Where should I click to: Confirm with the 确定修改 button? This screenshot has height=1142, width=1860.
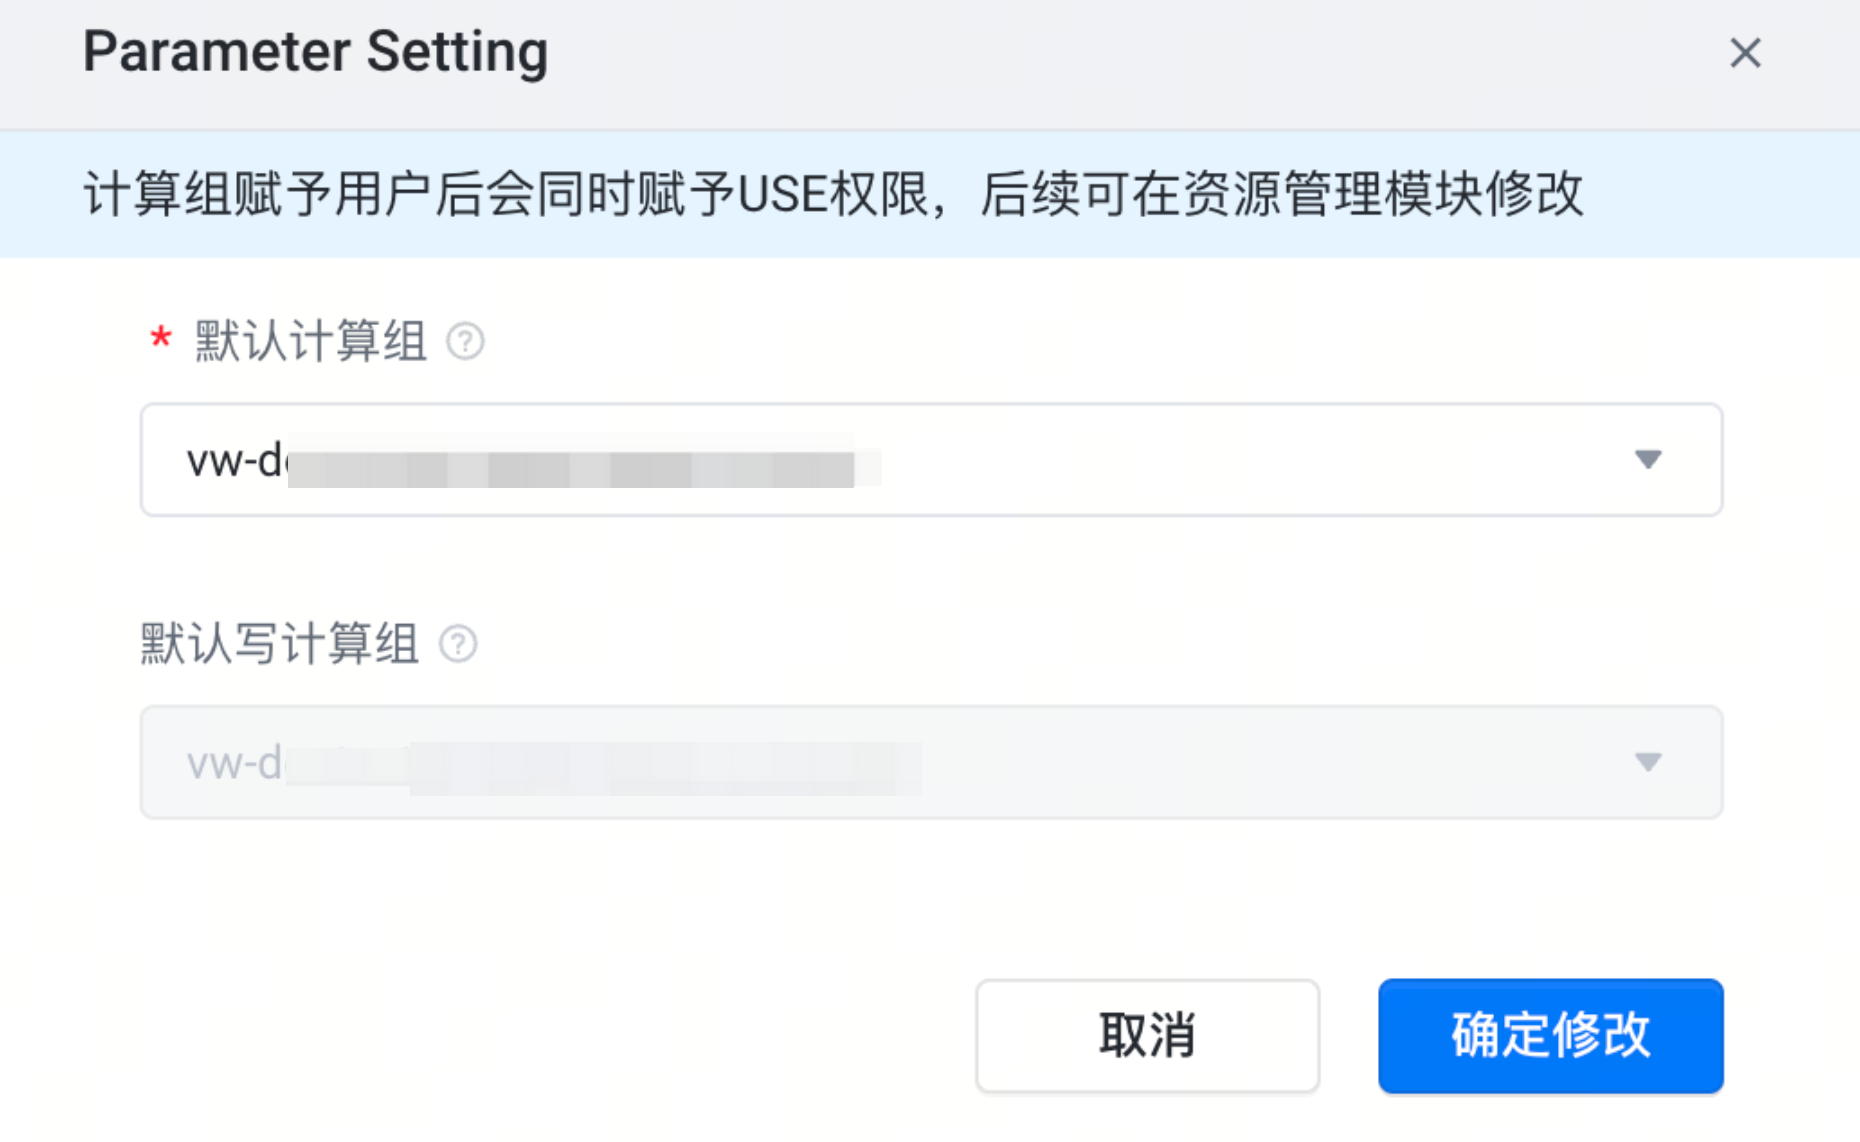[1550, 1035]
